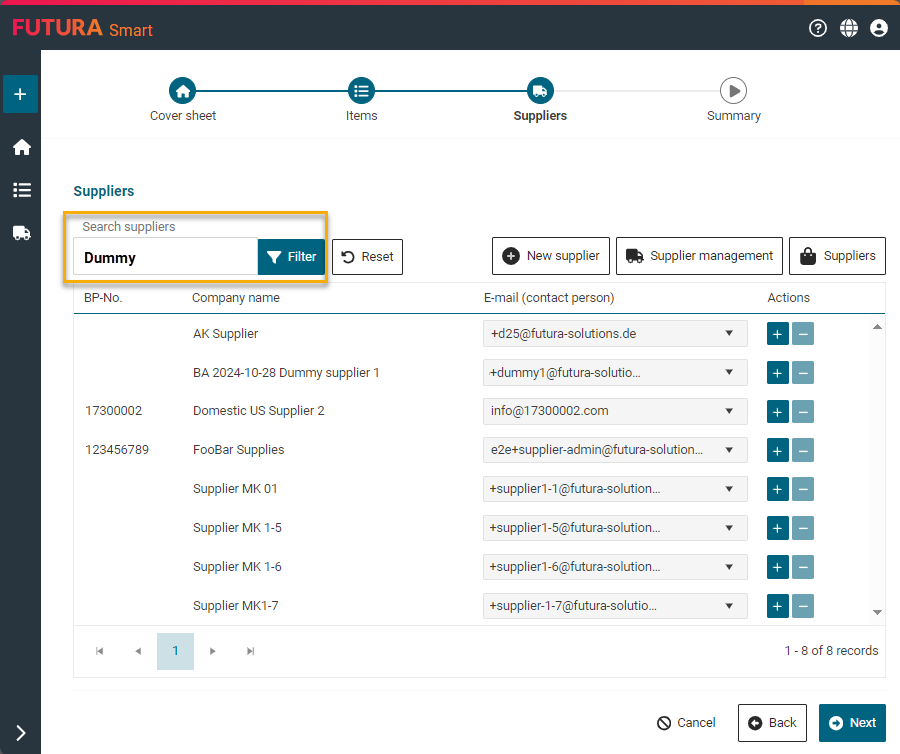Open e-mail dropdown for Supplier MK 1-6
The width and height of the screenshot is (900, 754).
coord(729,567)
